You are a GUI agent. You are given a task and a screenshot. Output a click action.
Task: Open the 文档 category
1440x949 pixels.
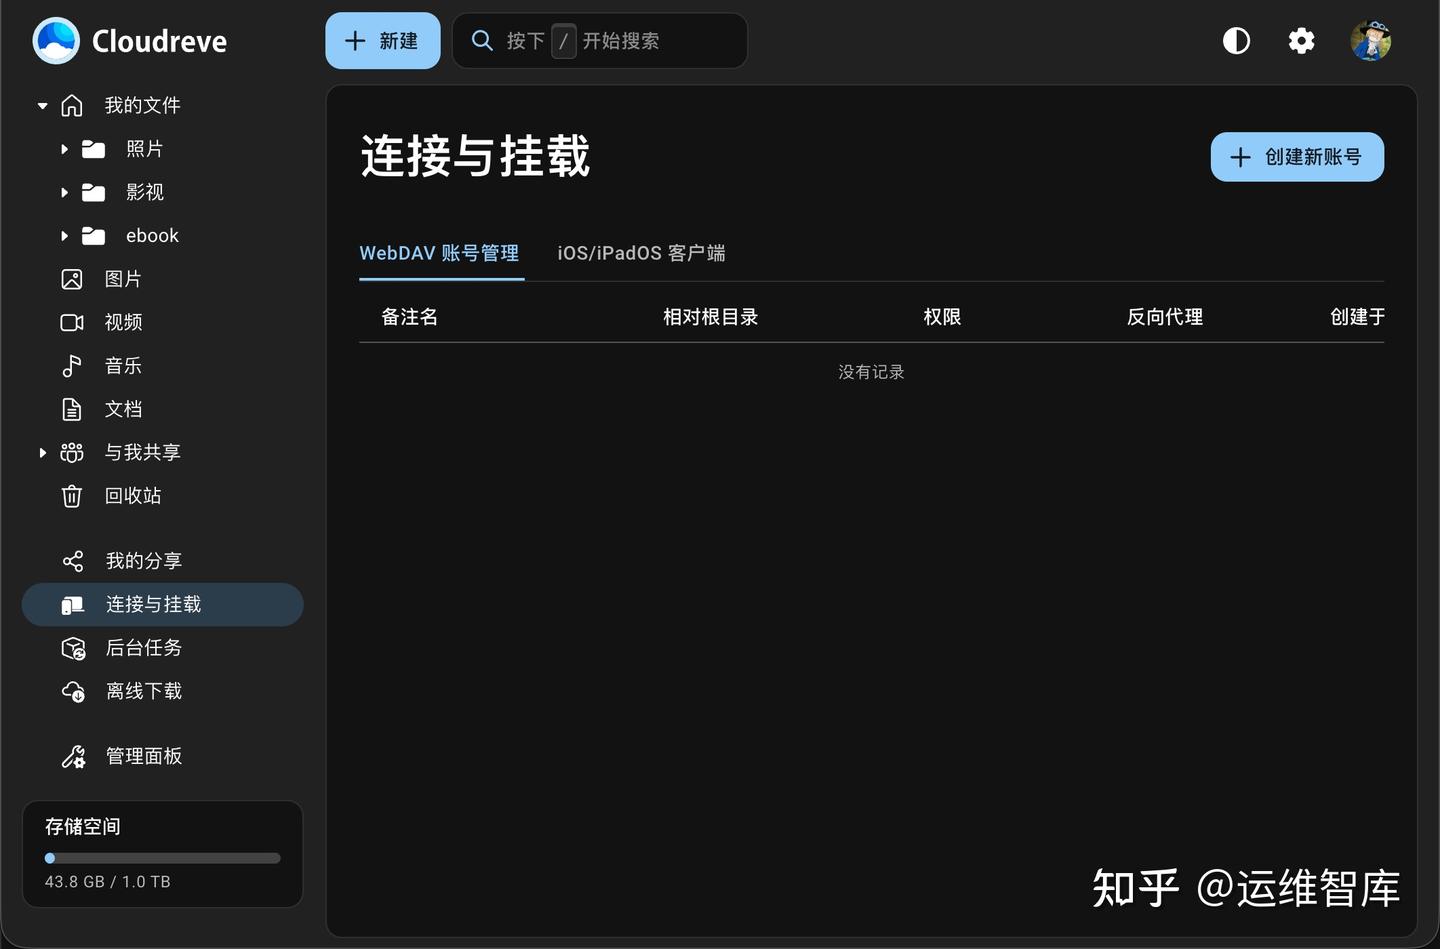tap(123, 409)
